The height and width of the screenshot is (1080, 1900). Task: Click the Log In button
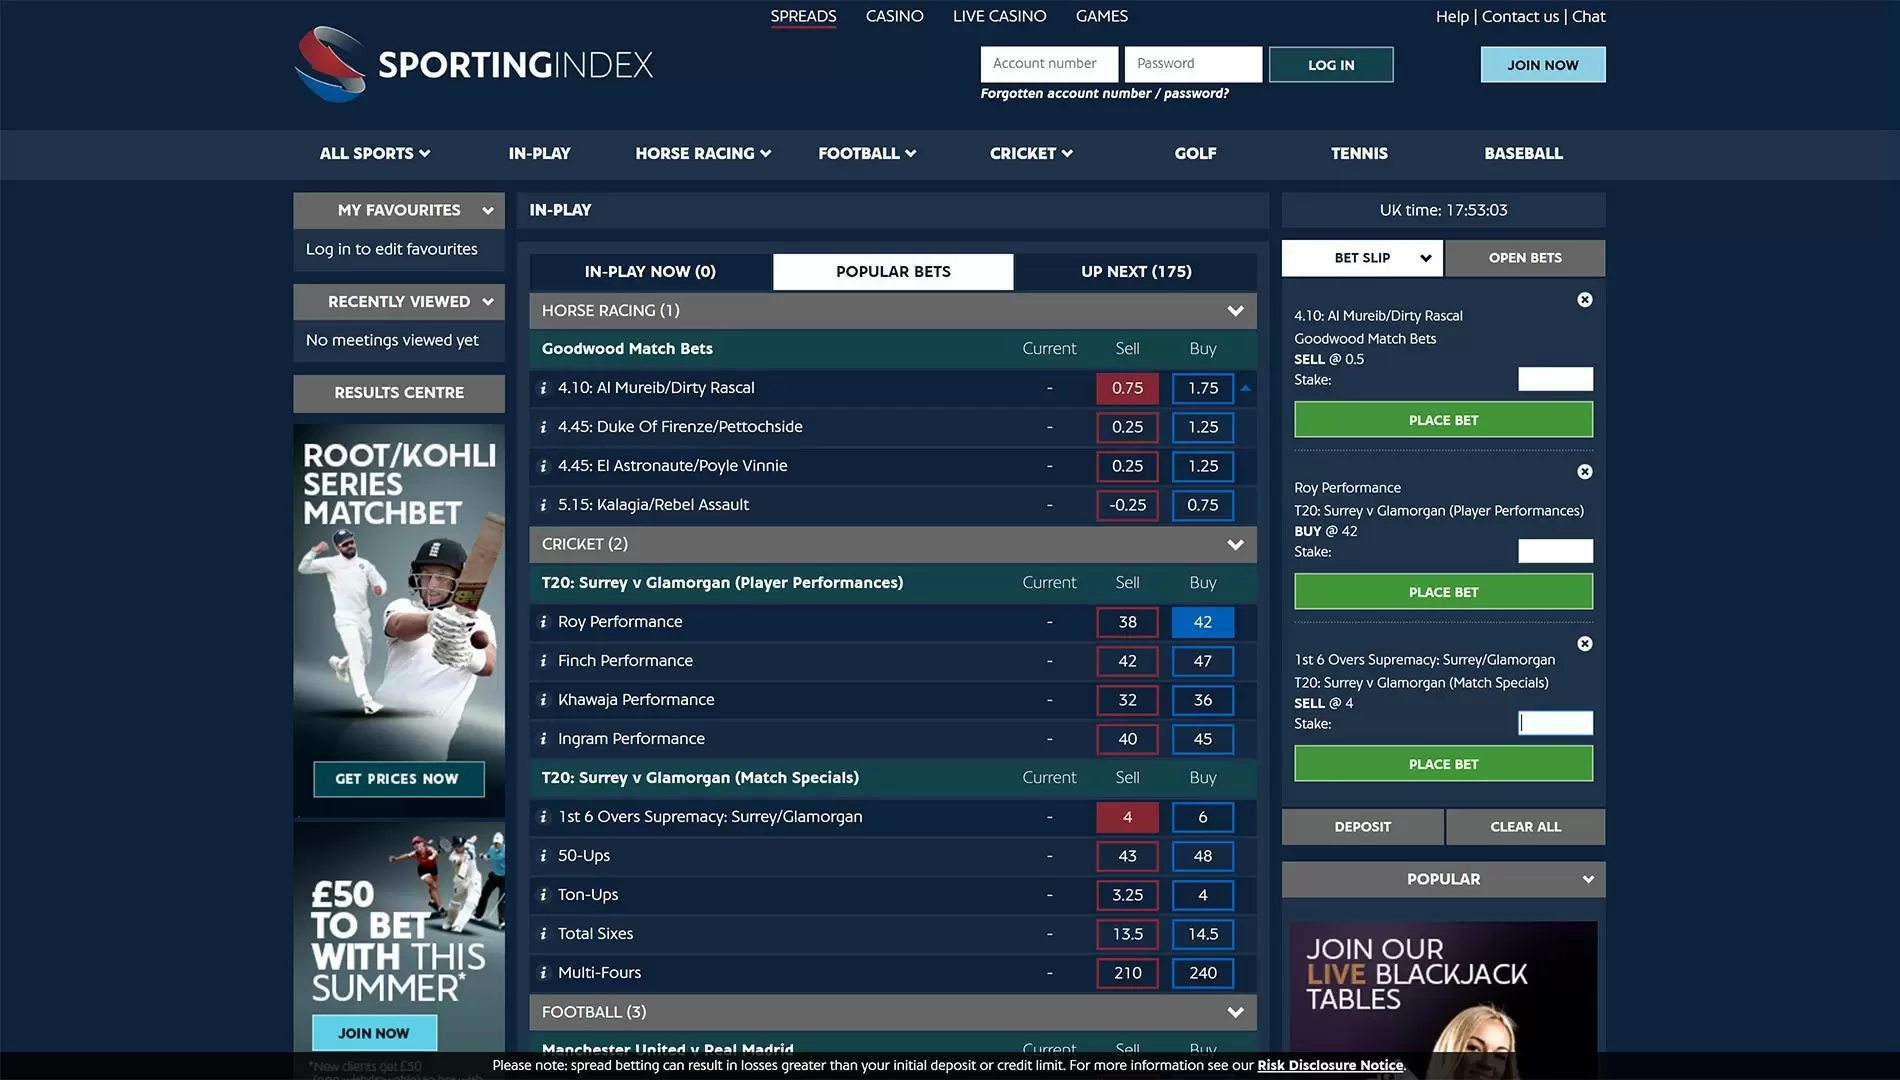click(x=1331, y=65)
